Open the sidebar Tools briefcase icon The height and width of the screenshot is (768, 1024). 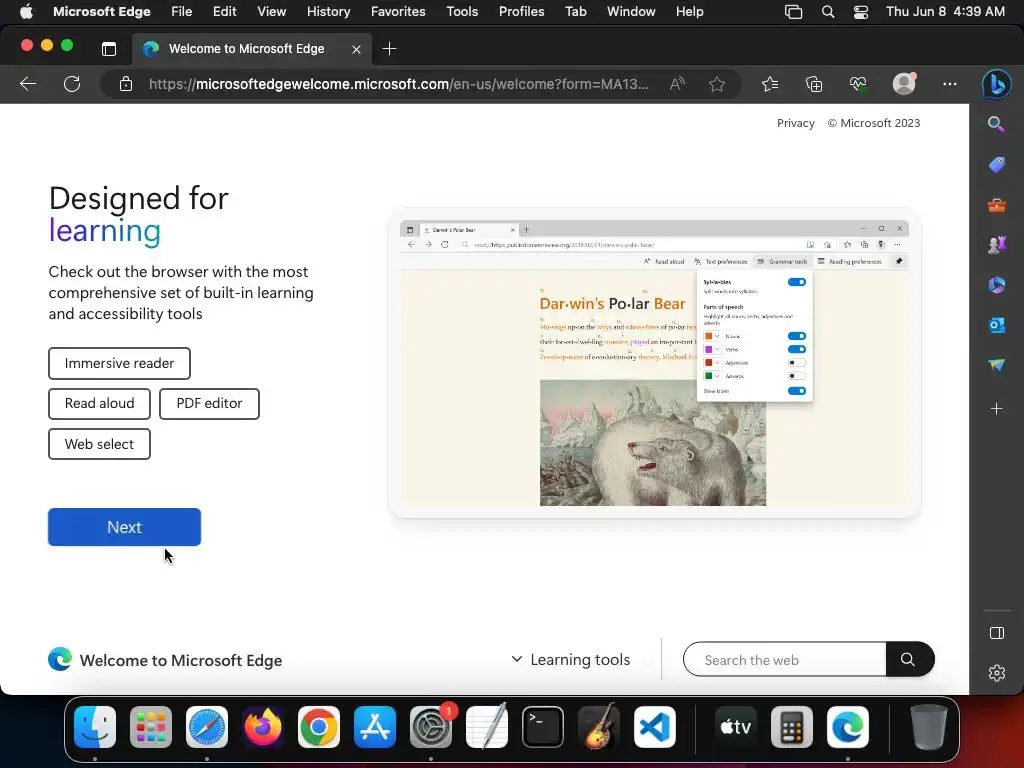[x=997, y=205]
